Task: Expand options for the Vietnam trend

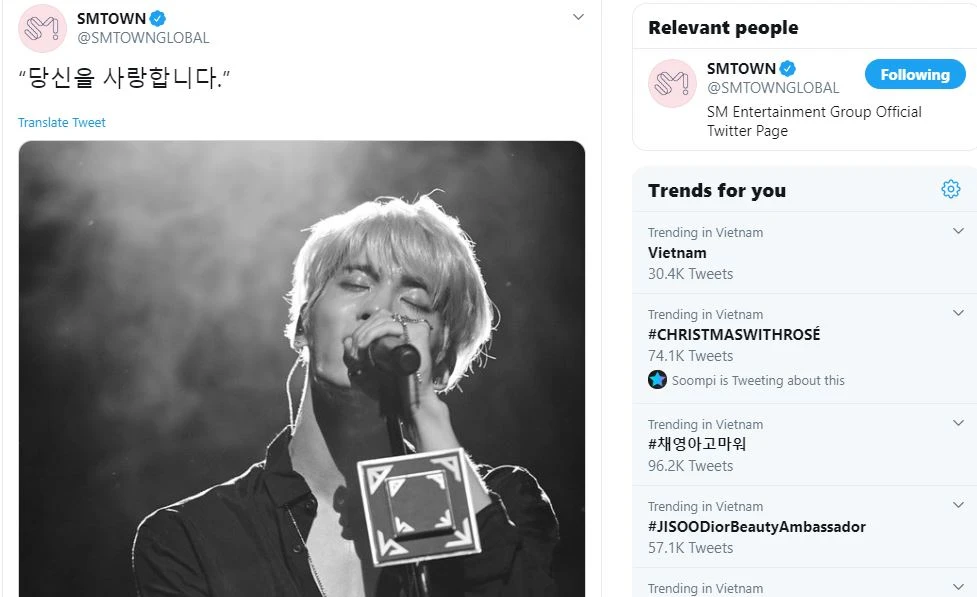Action: 958,232
